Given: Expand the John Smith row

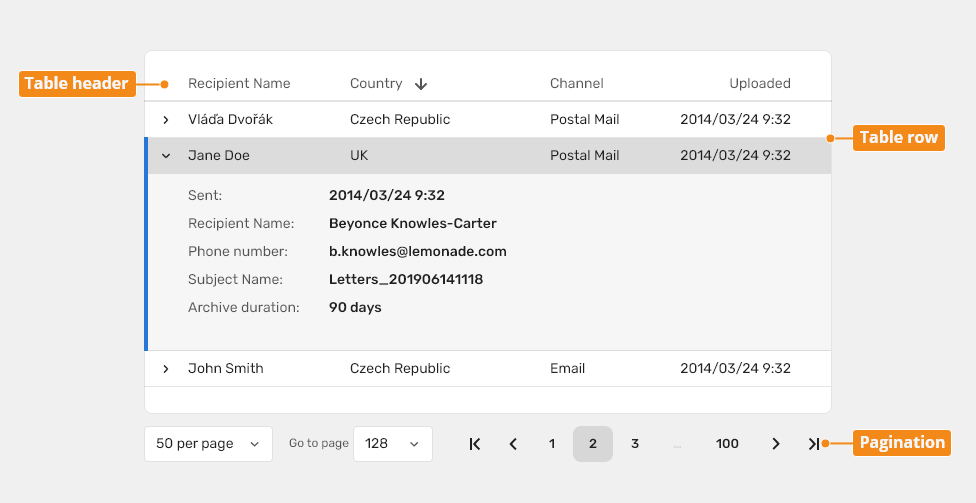Looking at the screenshot, I should pyautogui.click(x=166, y=369).
